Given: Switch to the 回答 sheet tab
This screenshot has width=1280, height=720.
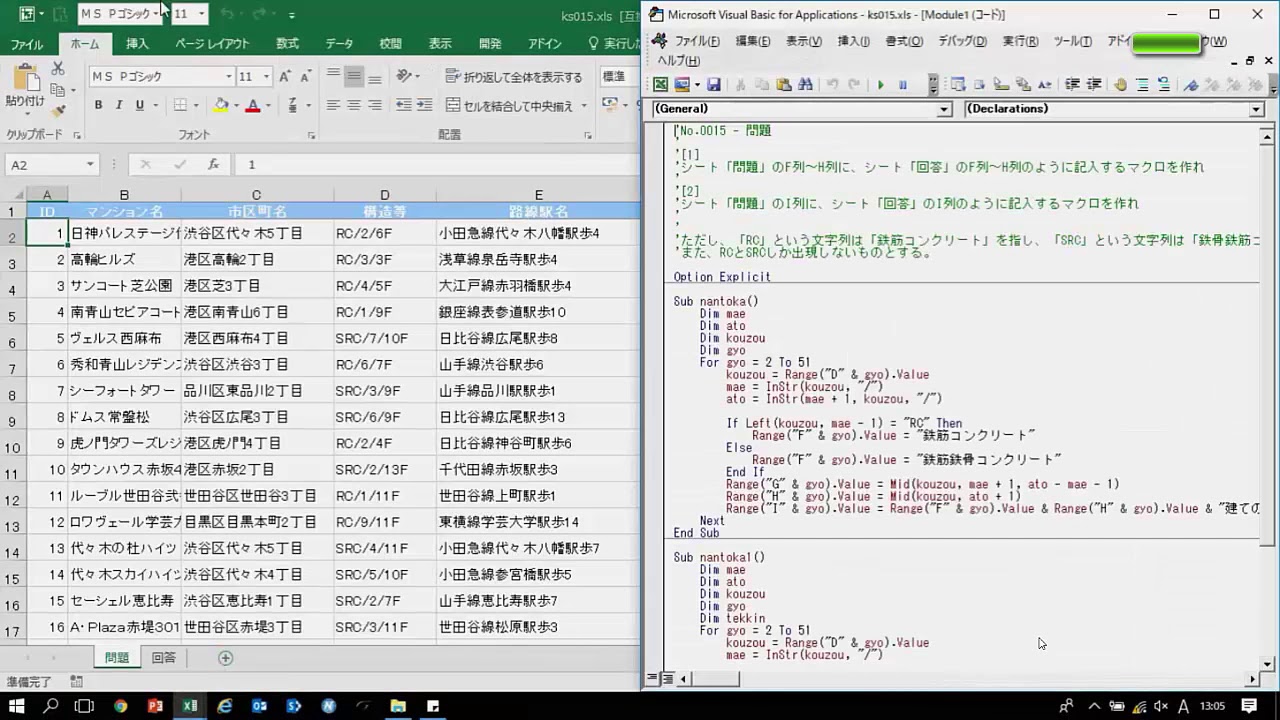Looking at the screenshot, I should [x=163, y=657].
